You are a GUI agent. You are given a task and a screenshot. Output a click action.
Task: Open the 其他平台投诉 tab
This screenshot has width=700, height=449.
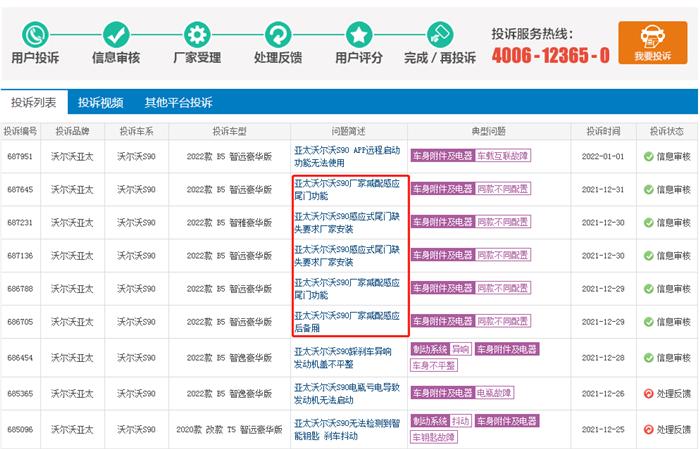coord(178,103)
